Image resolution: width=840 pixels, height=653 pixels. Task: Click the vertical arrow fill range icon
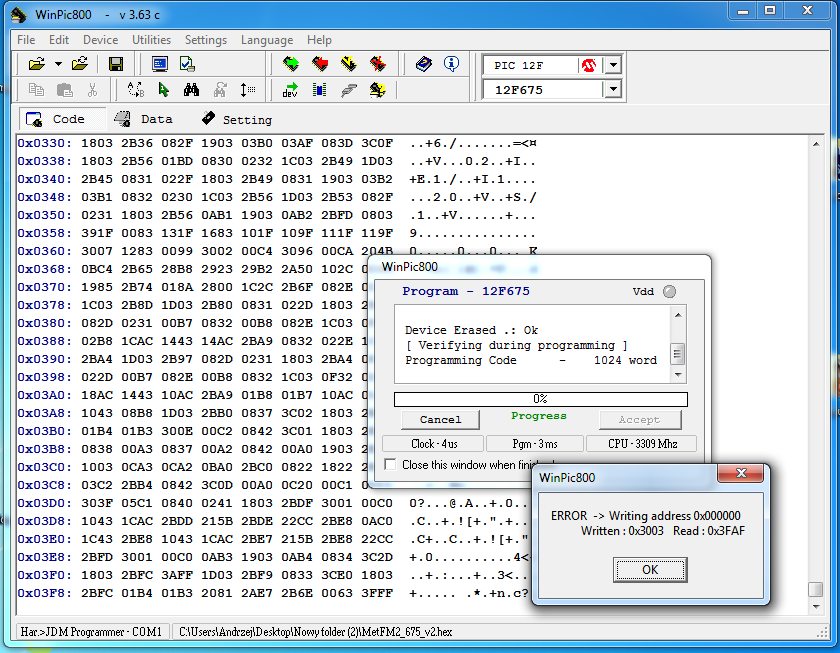click(x=248, y=89)
